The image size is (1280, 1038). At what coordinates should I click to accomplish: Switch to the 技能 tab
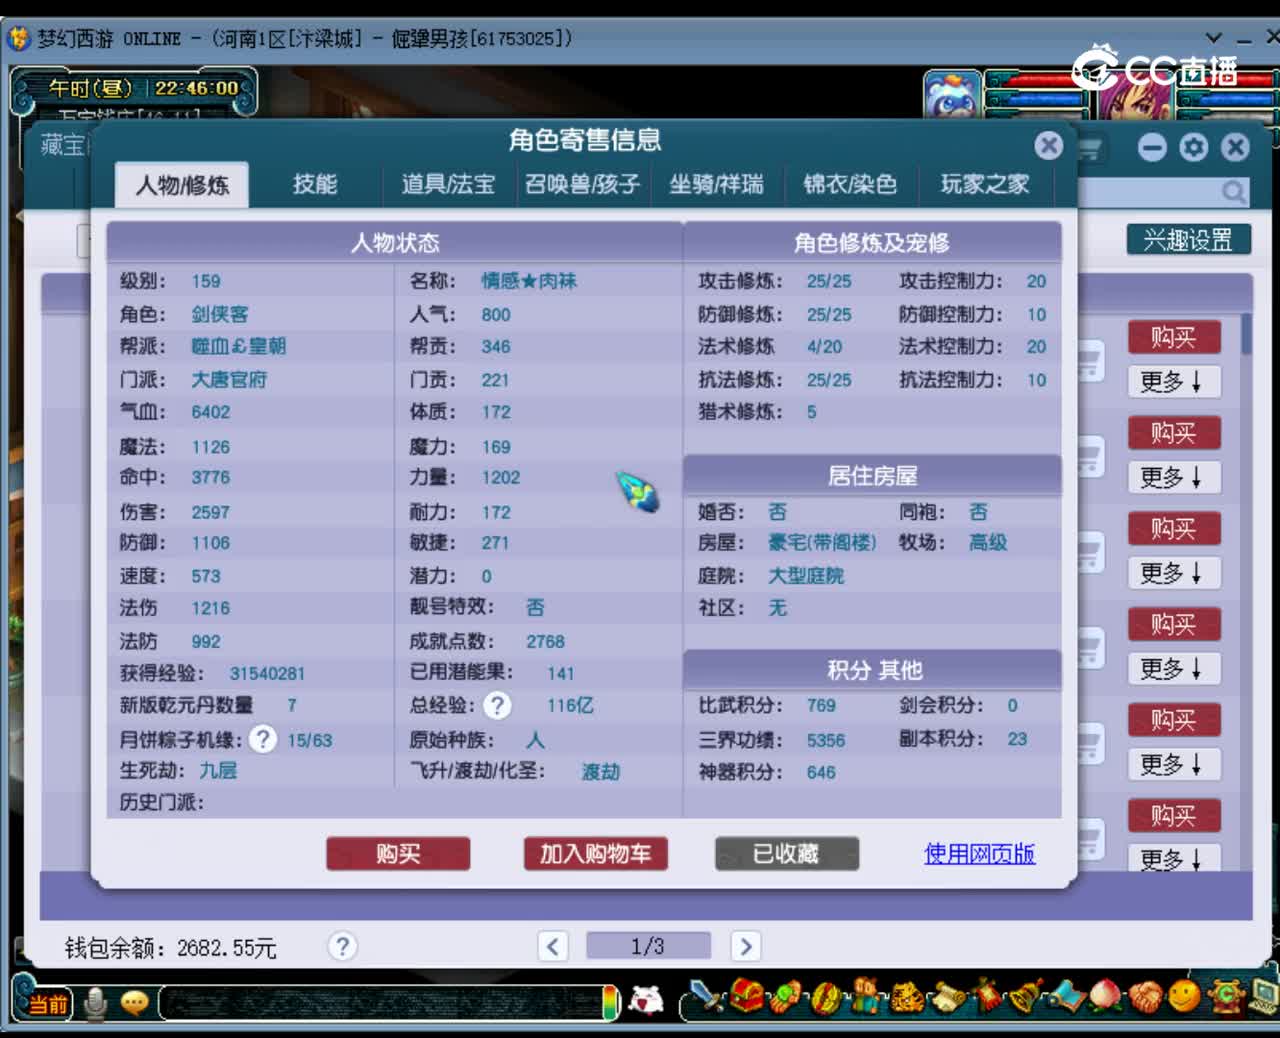coord(315,185)
